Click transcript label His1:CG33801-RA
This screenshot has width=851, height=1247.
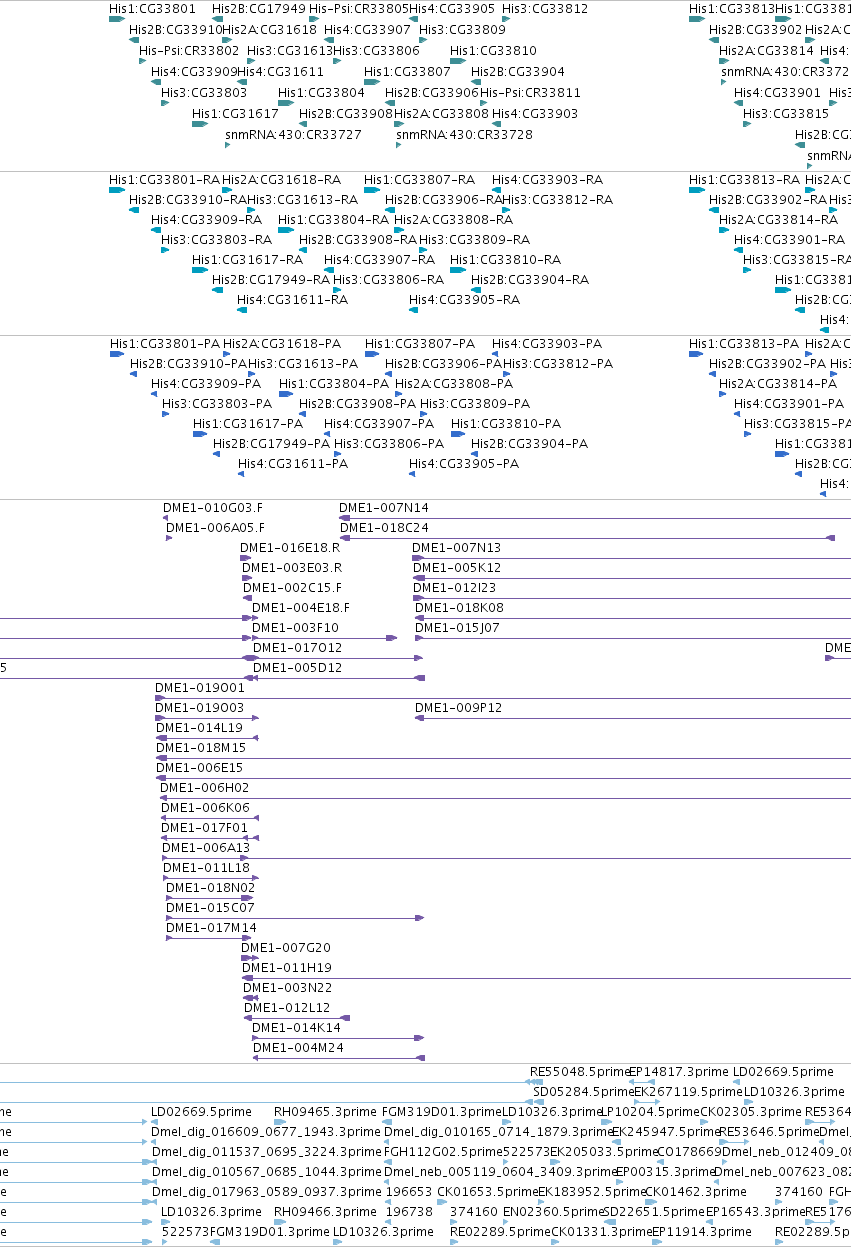pyautogui.click(x=164, y=180)
